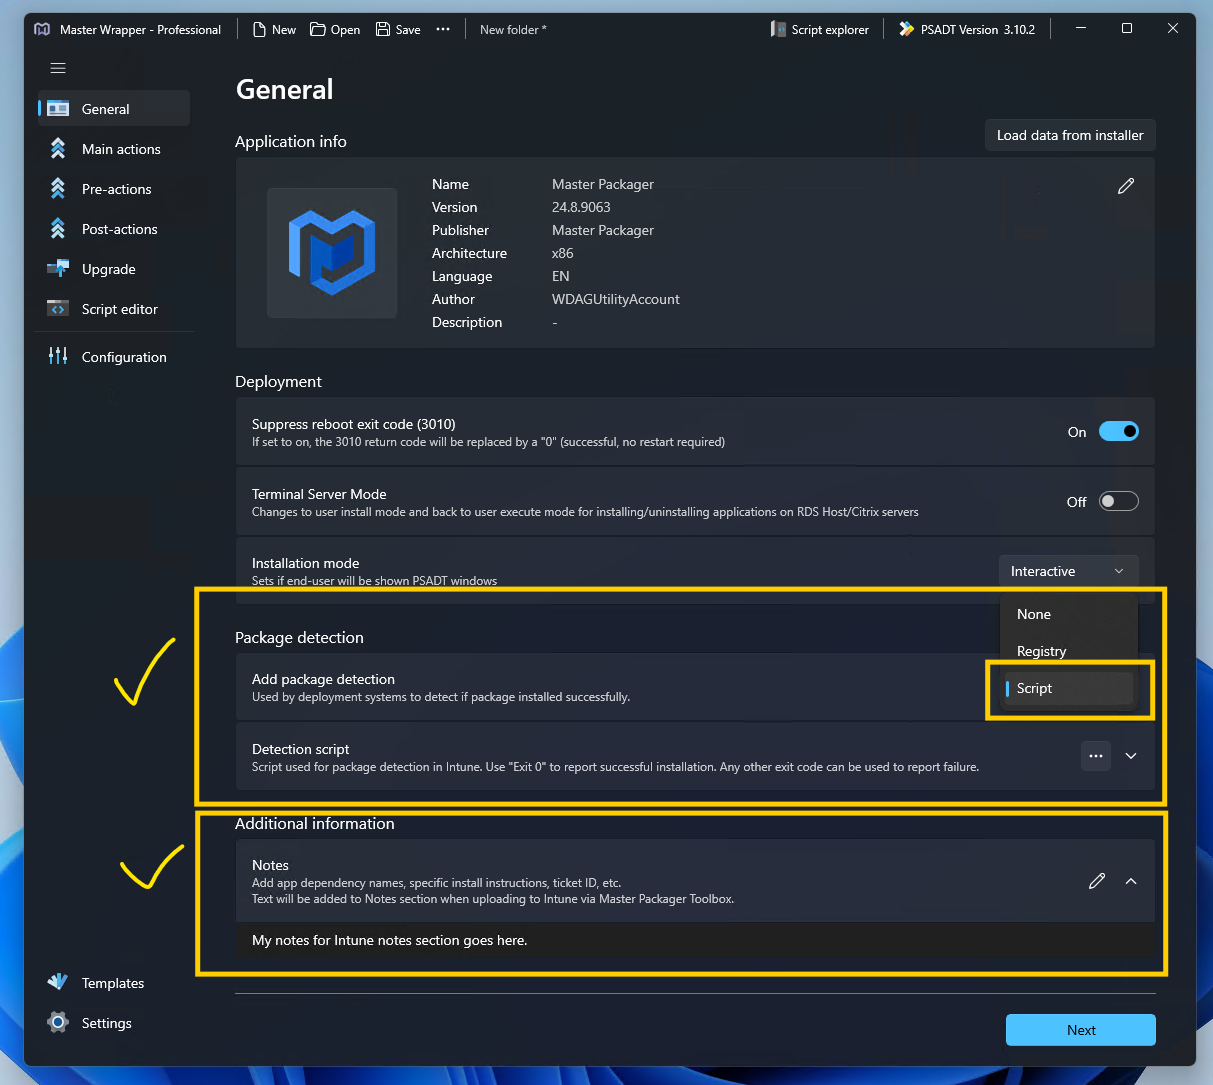Viewport: 1213px width, 1085px height.
Task: Open an existing project
Action: tap(335, 29)
